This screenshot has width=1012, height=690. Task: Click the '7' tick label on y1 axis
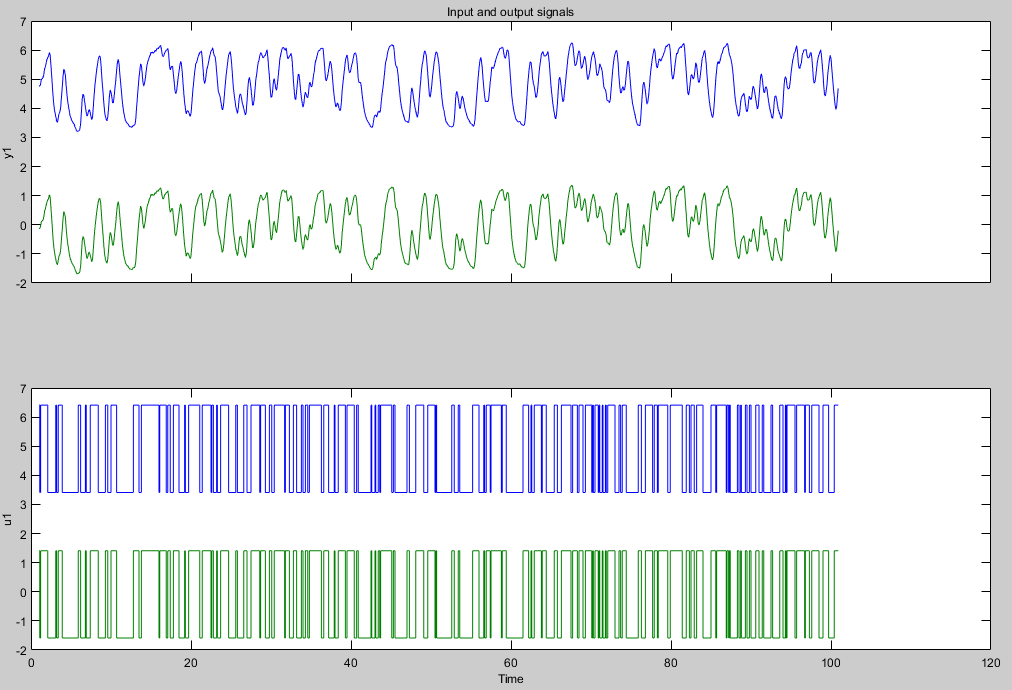point(22,22)
